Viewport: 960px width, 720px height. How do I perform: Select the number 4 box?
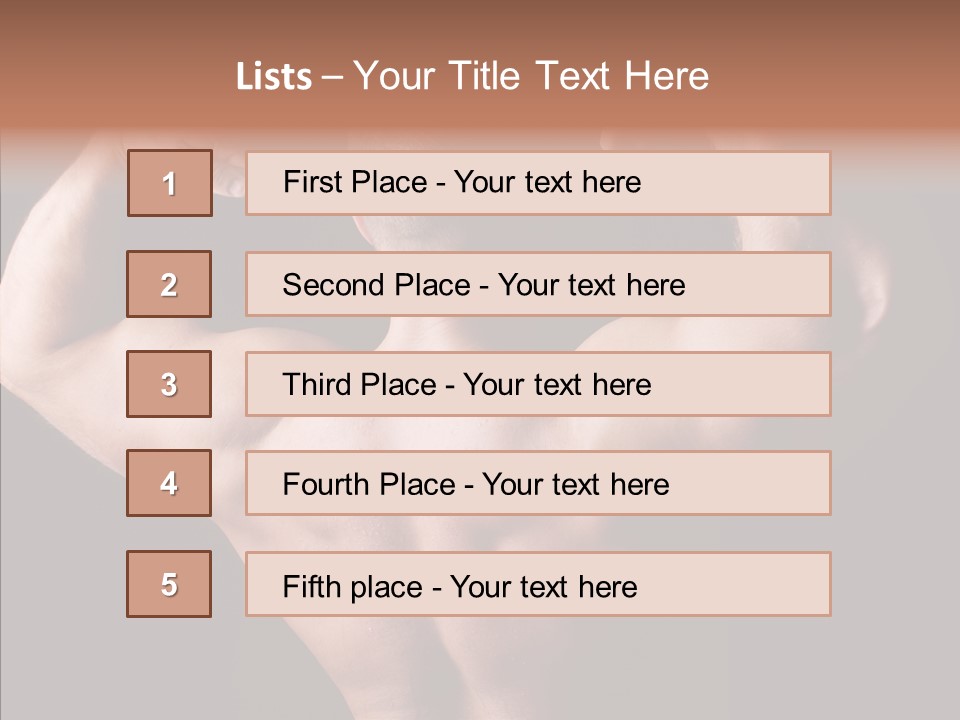[x=169, y=483]
